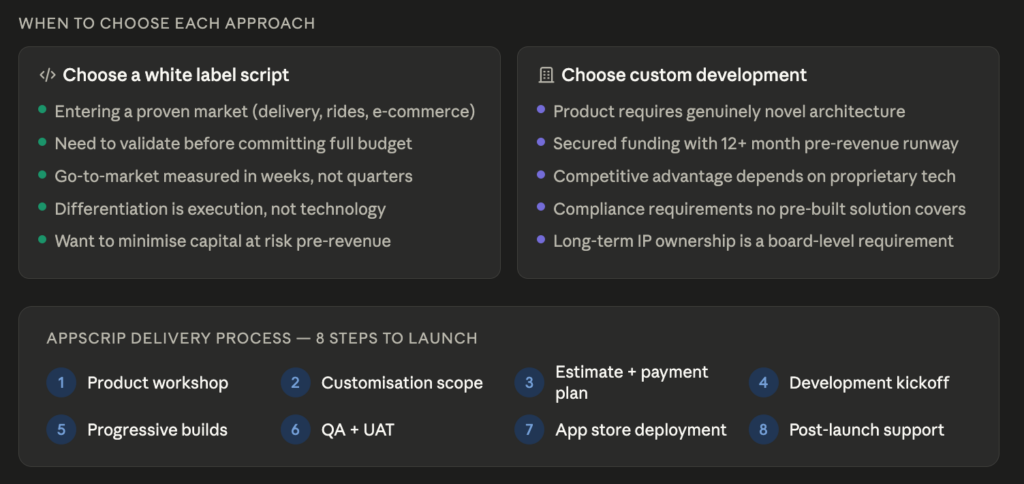Click 'Entering a proven market' bullet text
This screenshot has width=1024, height=484.
(264, 112)
